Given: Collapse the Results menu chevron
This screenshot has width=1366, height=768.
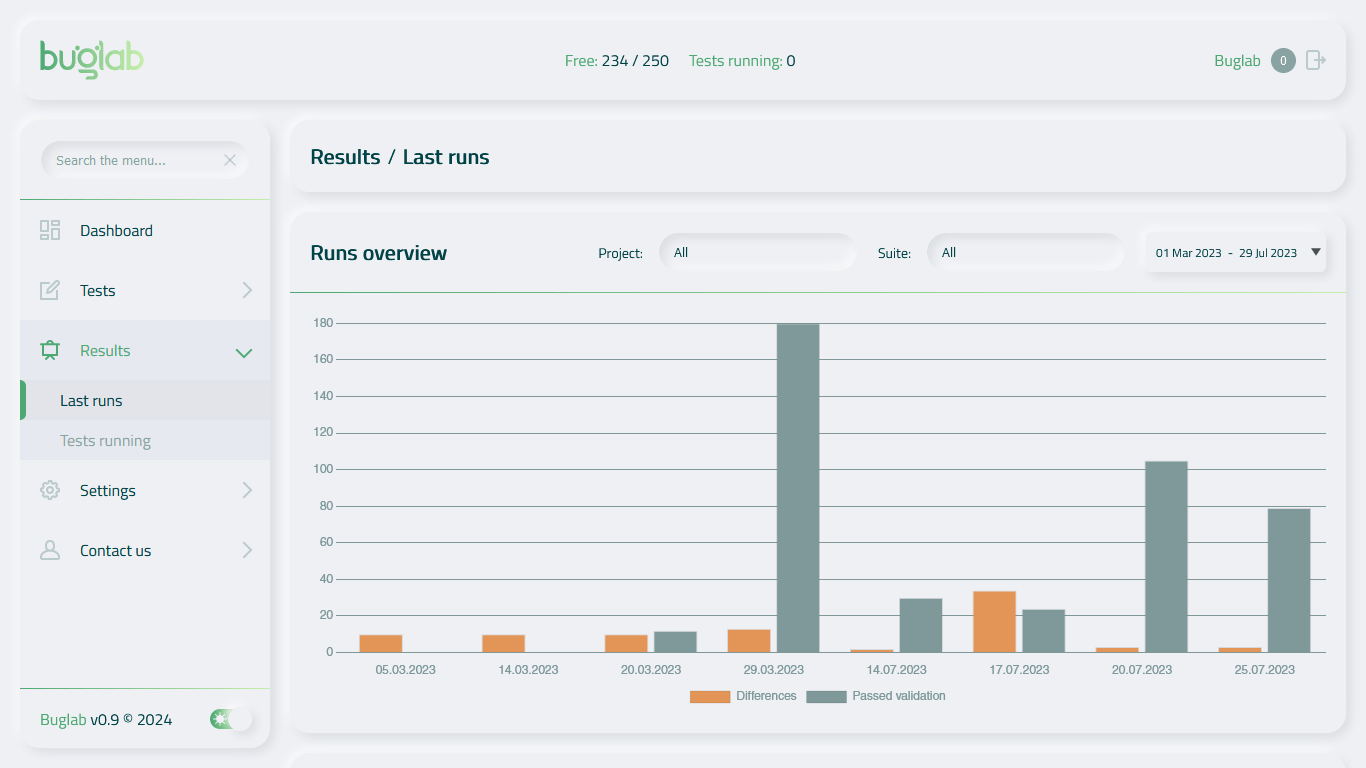Looking at the screenshot, I should (x=243, y=352).
